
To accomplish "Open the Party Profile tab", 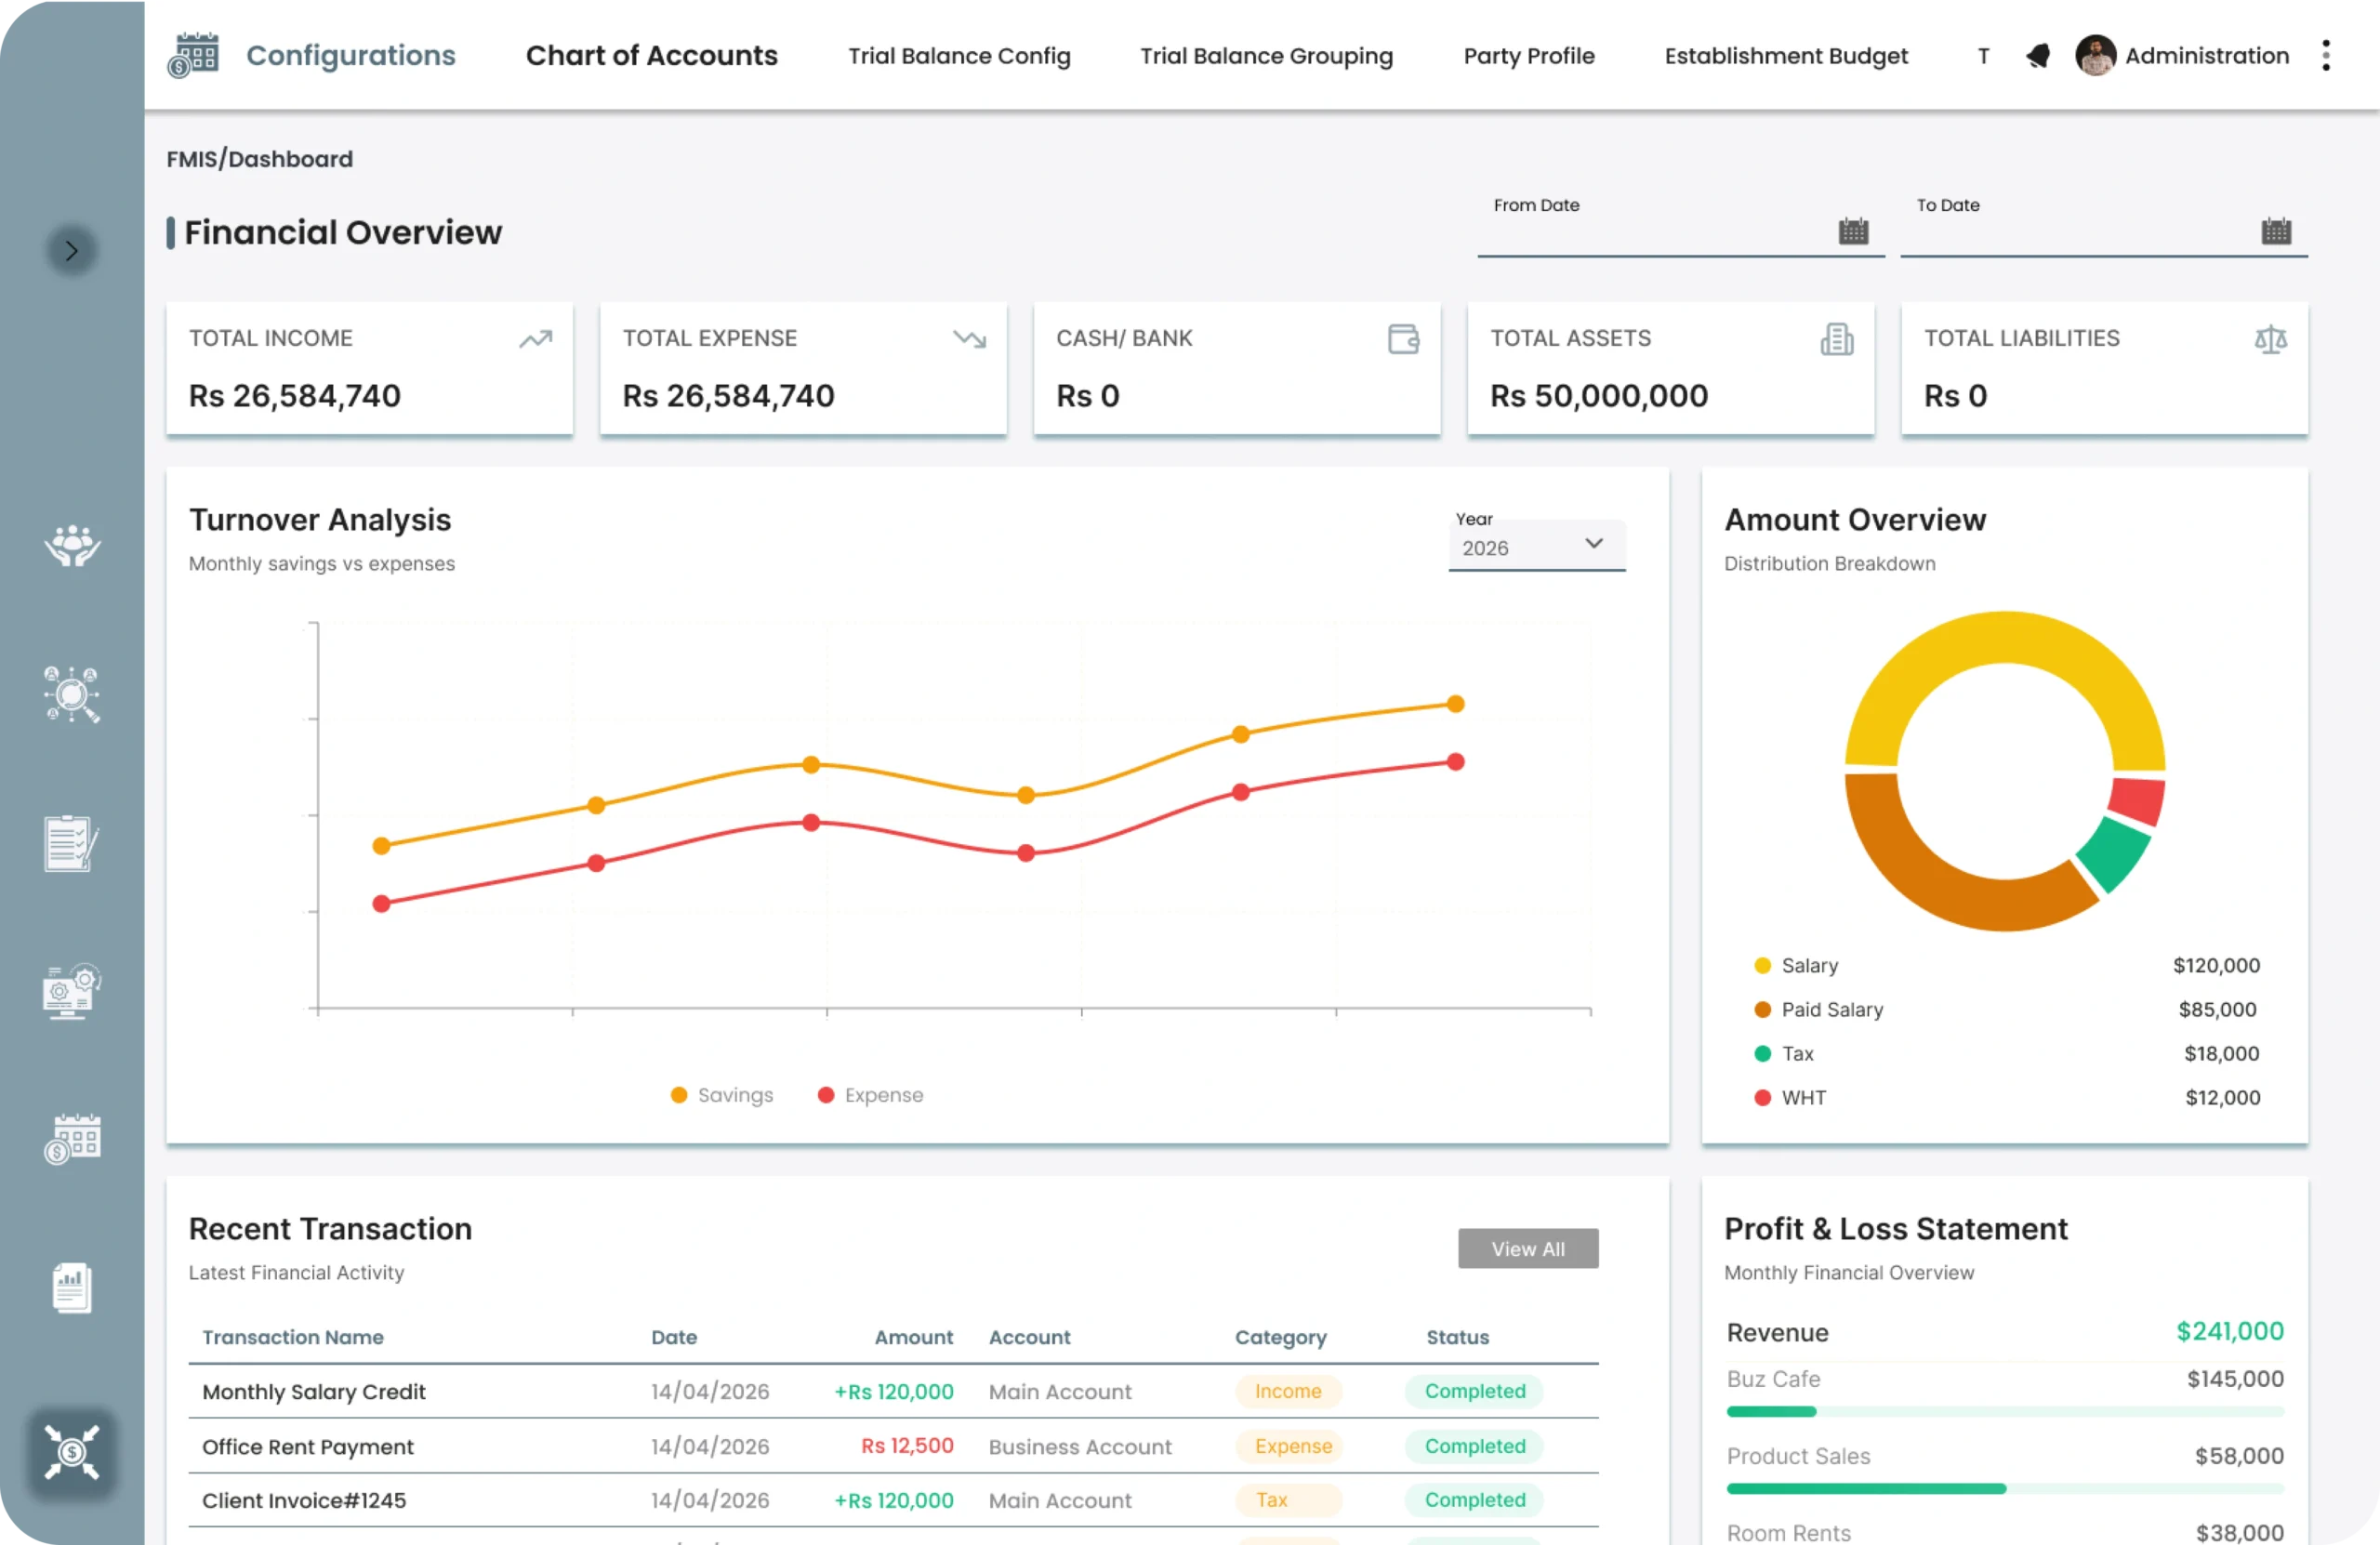I will click(x=1528, y=56).
